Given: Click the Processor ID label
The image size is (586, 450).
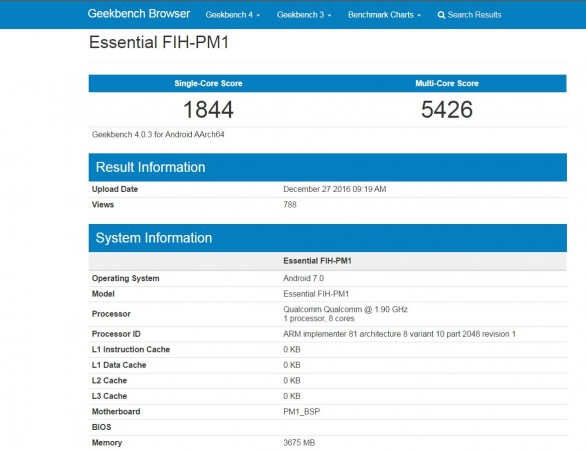Looking at the screenshot, I should 116,334.
